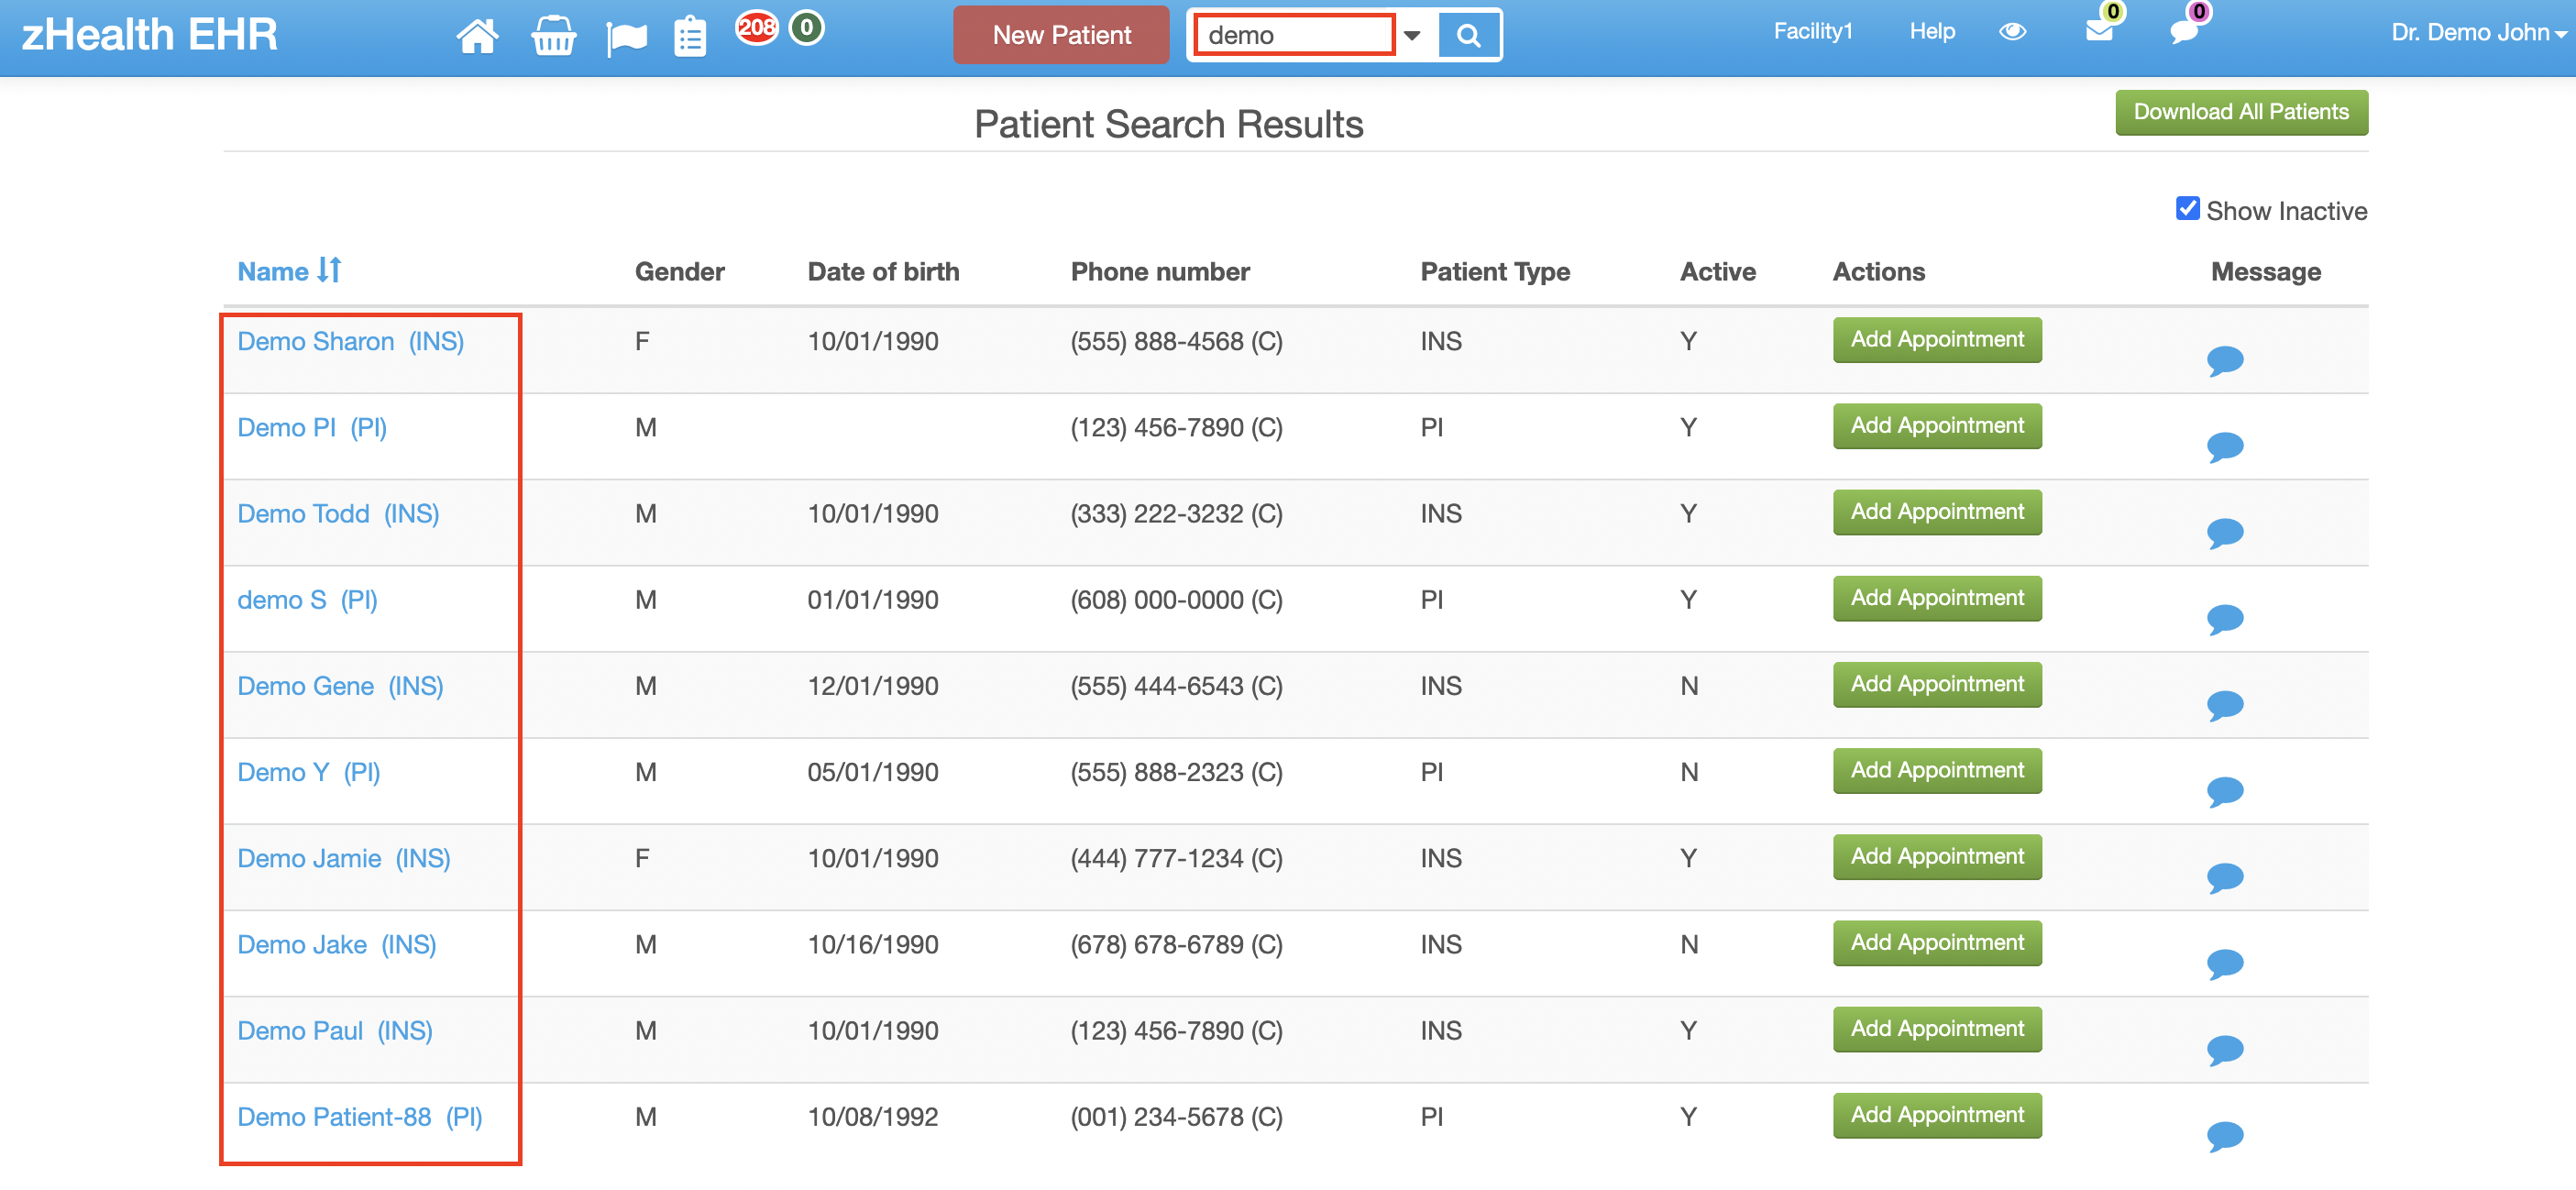Click the New Patient button
The image size is (2576, 1190).
click(1060, 35)
